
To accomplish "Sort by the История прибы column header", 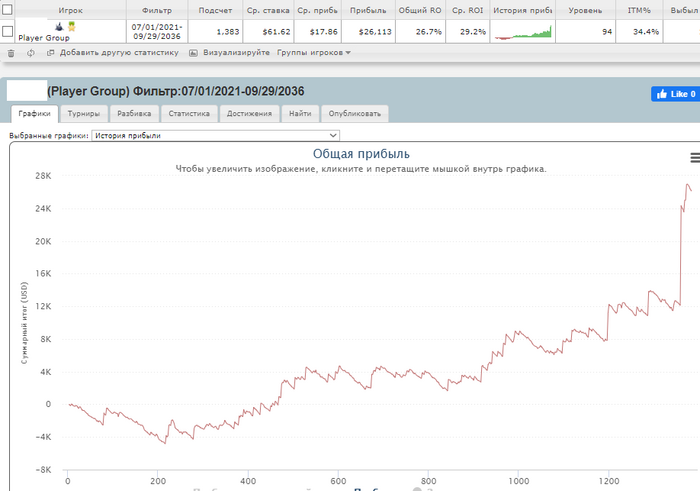I will tap(523, 10).
